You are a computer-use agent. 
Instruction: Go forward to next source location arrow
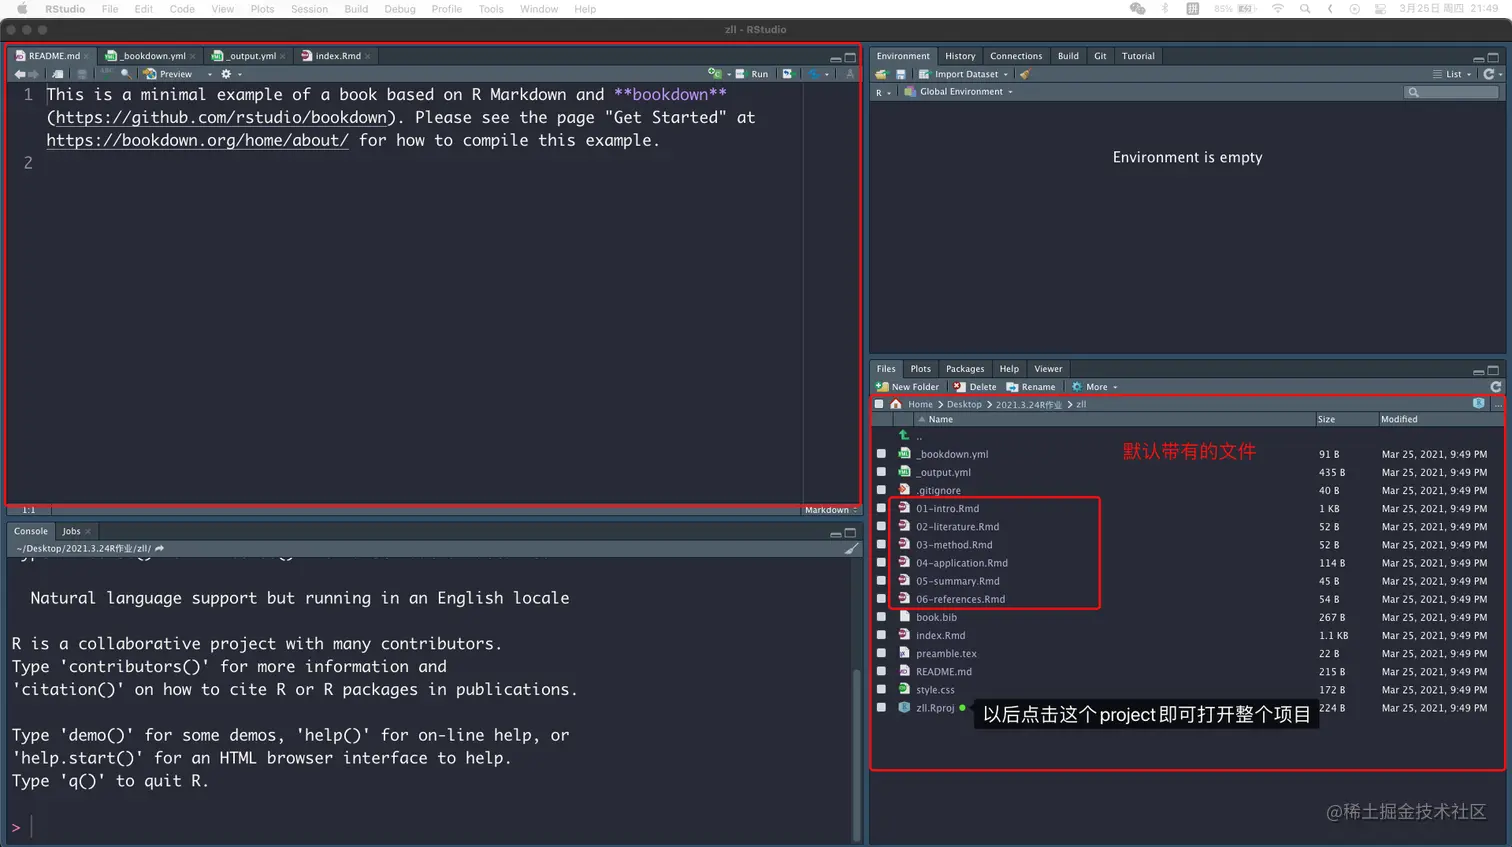[x=33, y=74]
